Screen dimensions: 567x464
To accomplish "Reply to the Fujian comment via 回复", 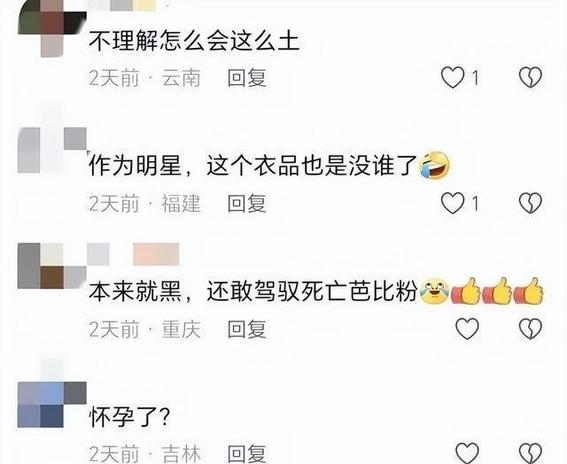I will (247, 203).
